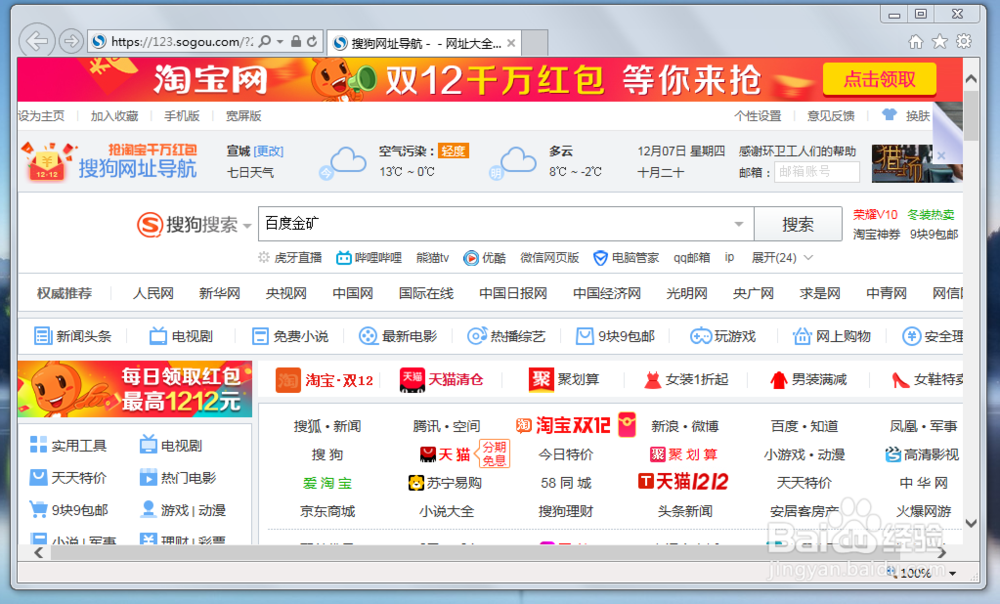Click the 优酷 play icon
The image size is (1000, 604).
click(469, 257)
